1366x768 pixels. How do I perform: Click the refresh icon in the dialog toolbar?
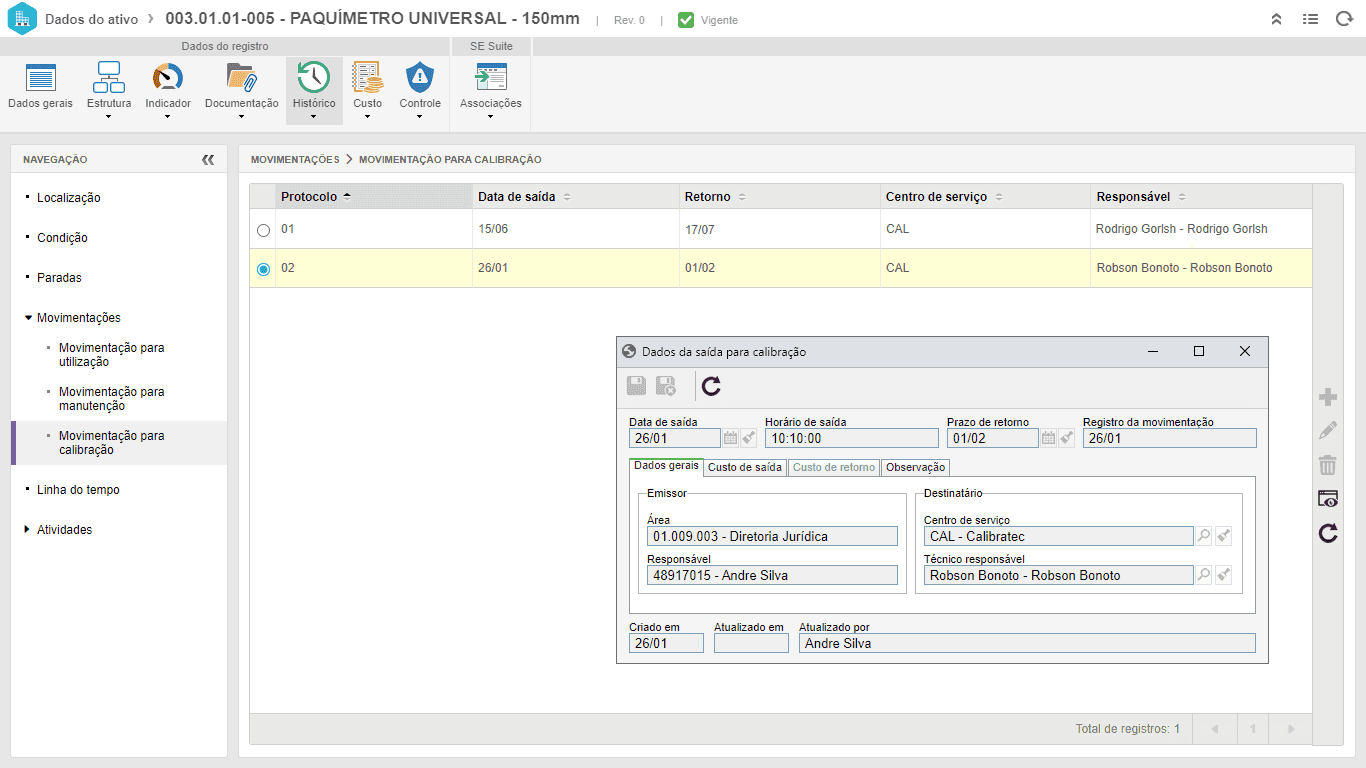pyautogui.click(x=711, y=386)
